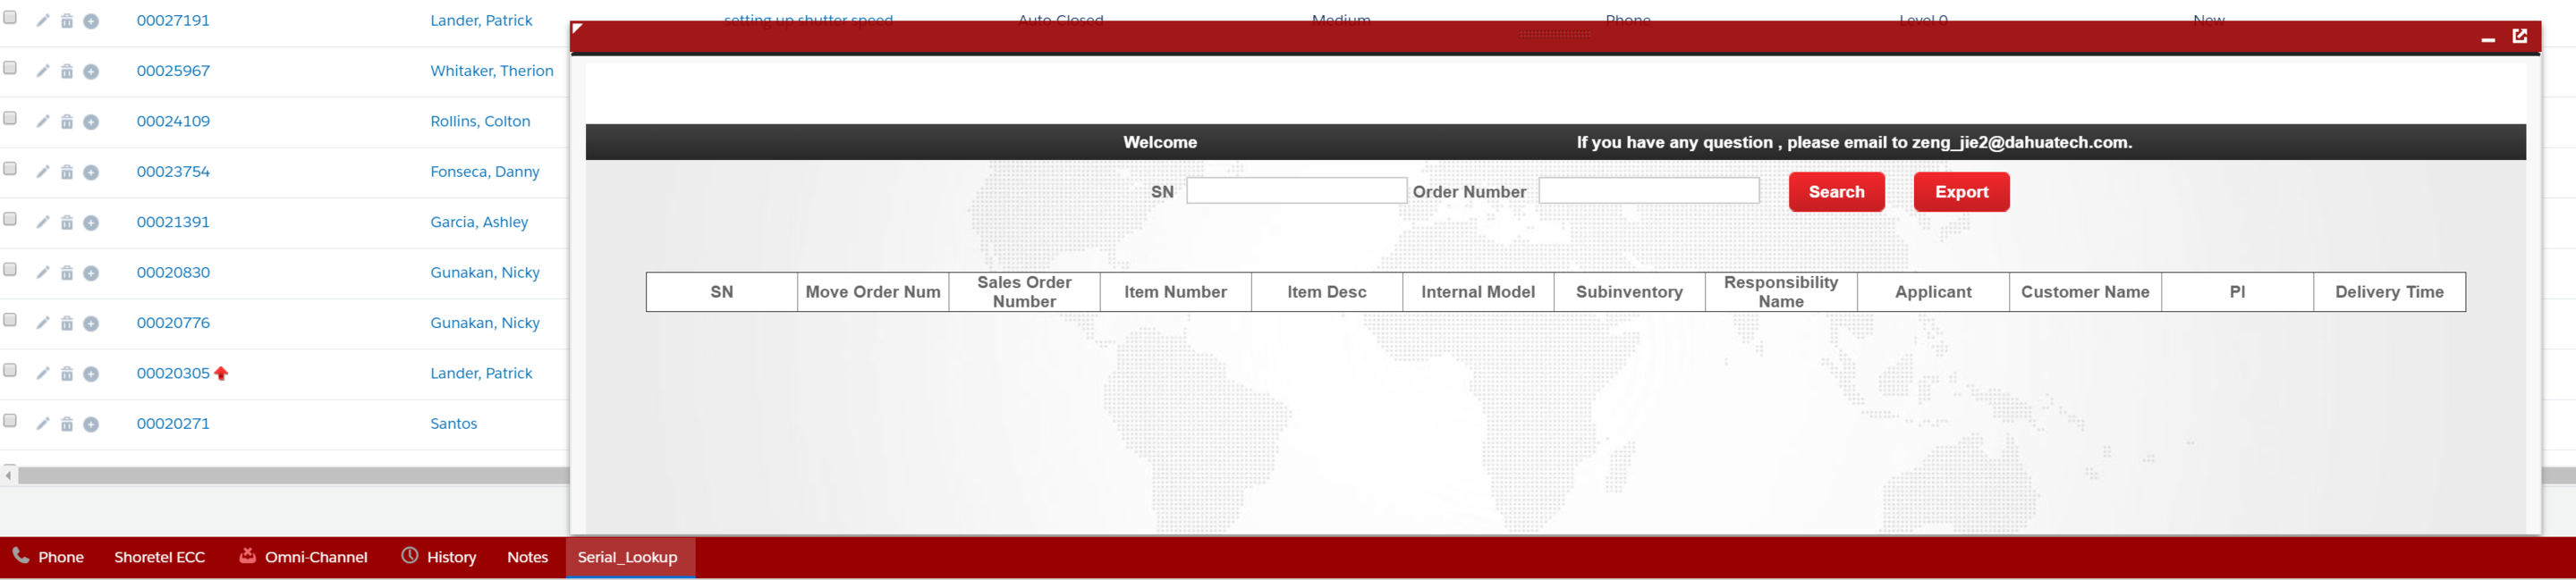
Task: Click the horizontal scrollbar left arrow
Action: (9, 476)
